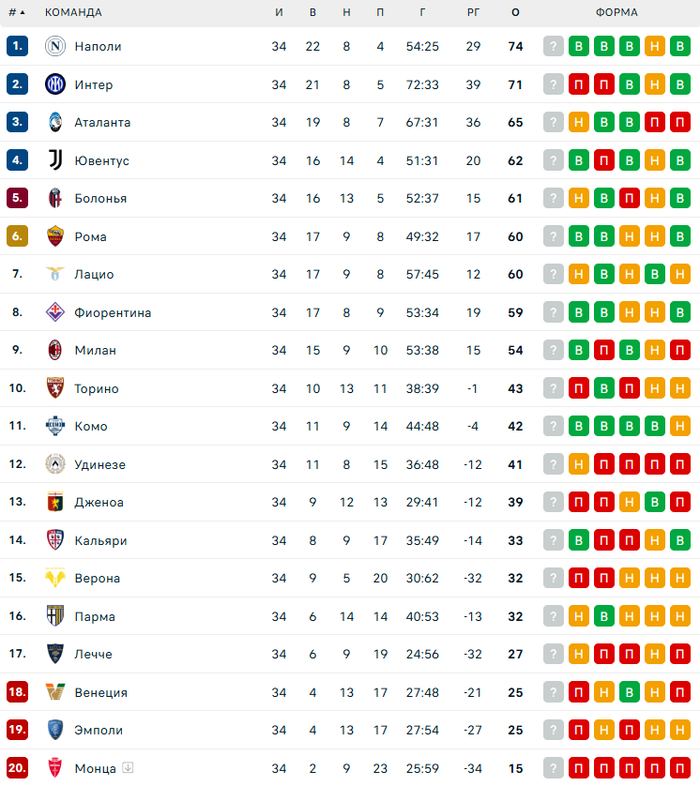The width and height of the screenshot is (700, 786).
Task: Open the Болонья team page link
Action: click(x=100, y=198)
